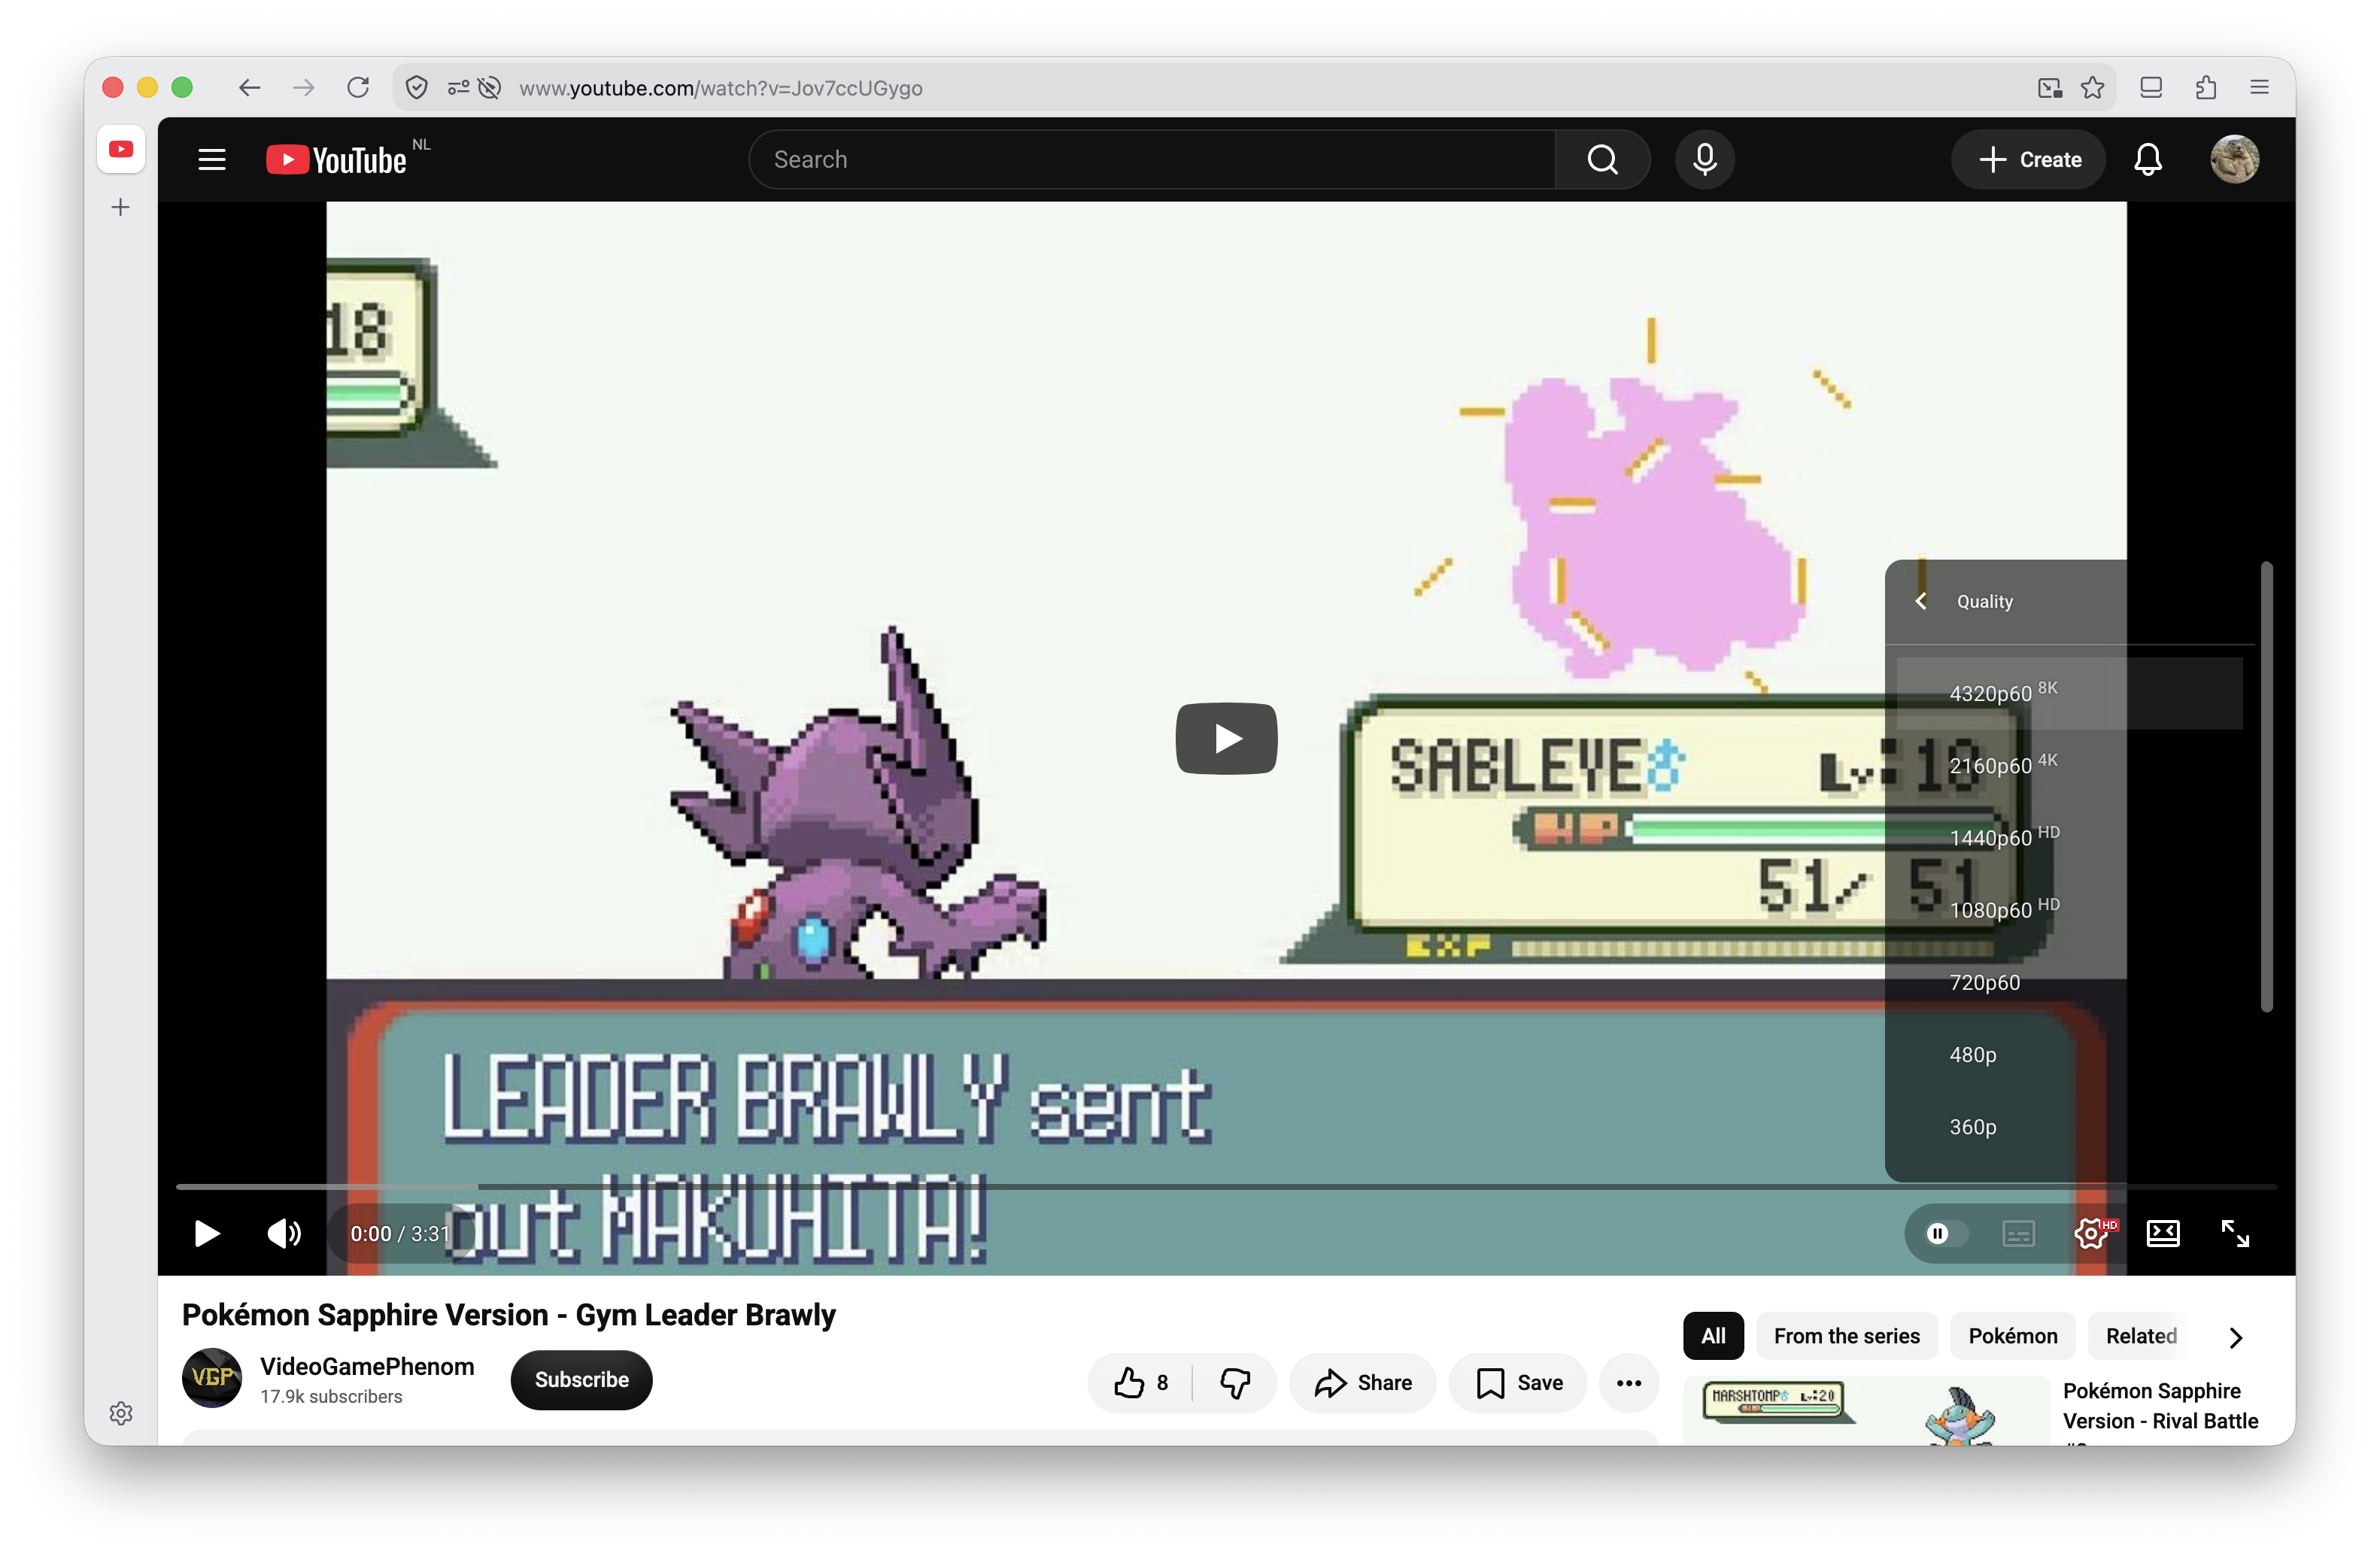Screen dimensions: 2380x1557
Task: Open the browser application menu
Action: click(x=2259, y=88)
